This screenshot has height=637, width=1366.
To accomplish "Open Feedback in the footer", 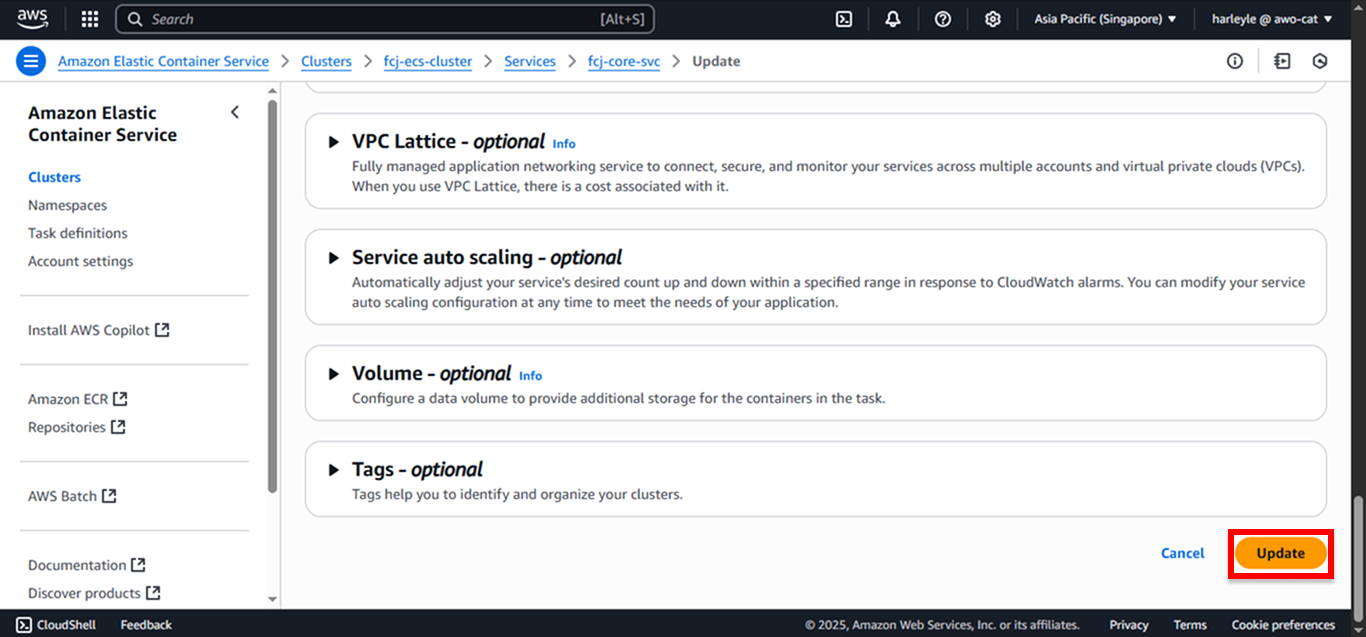I will (146, 625).
